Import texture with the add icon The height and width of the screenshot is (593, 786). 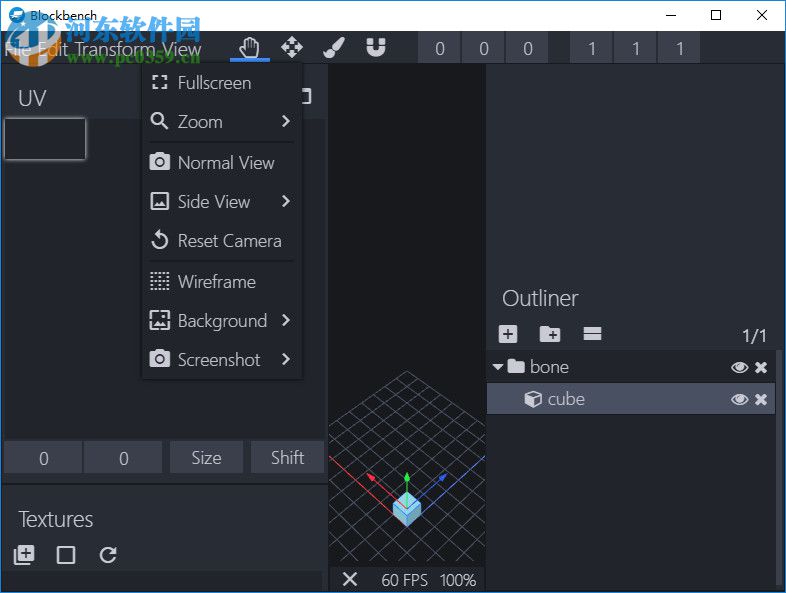[x=24, y=555]
